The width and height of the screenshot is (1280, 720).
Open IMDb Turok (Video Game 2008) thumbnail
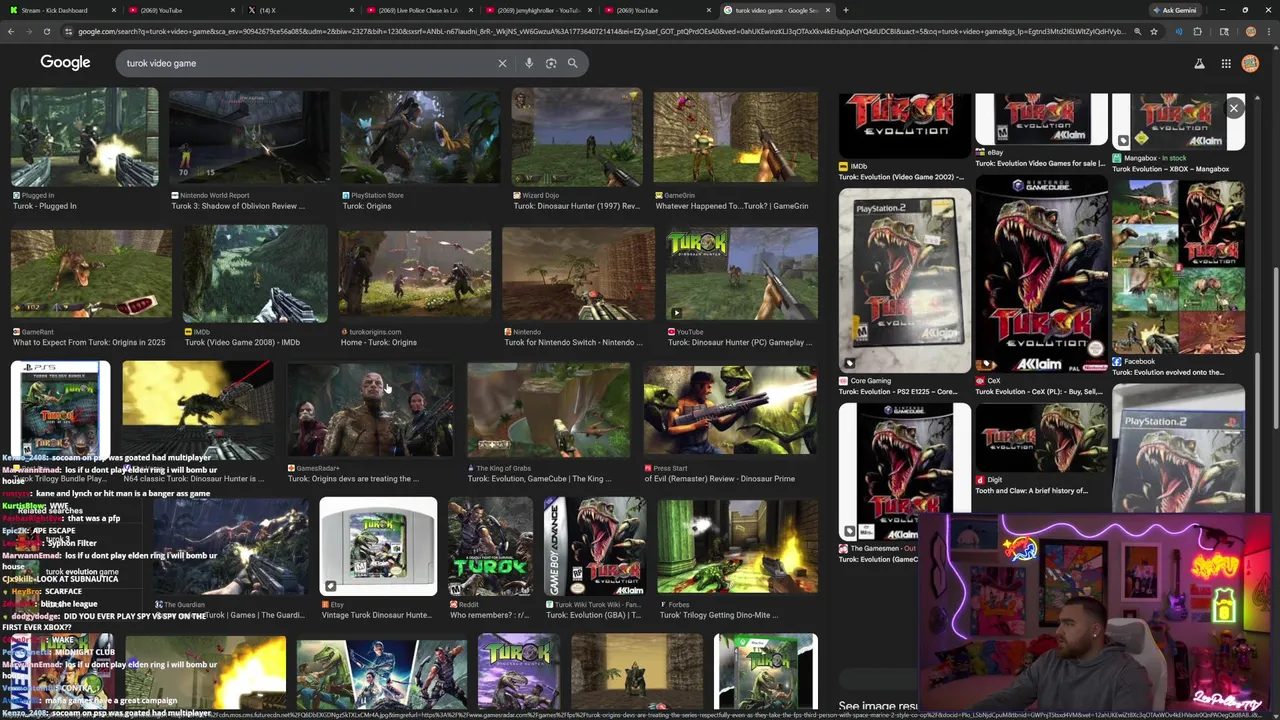point(255,275)
